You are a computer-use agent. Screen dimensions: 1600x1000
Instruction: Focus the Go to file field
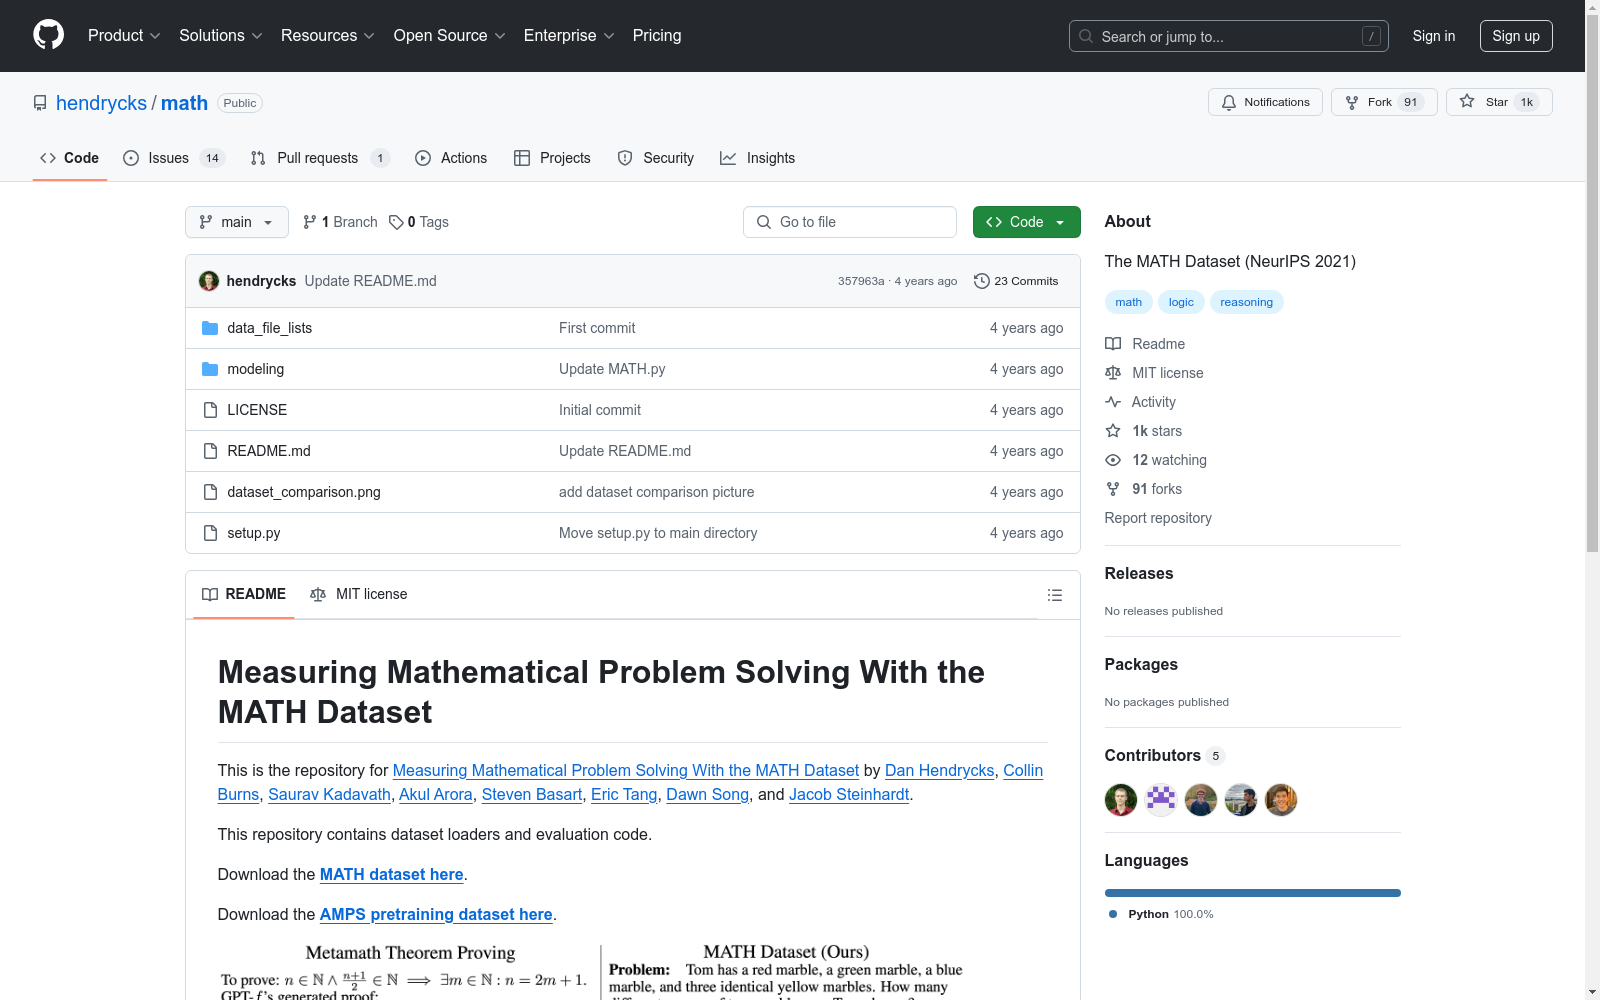point(850,222)
